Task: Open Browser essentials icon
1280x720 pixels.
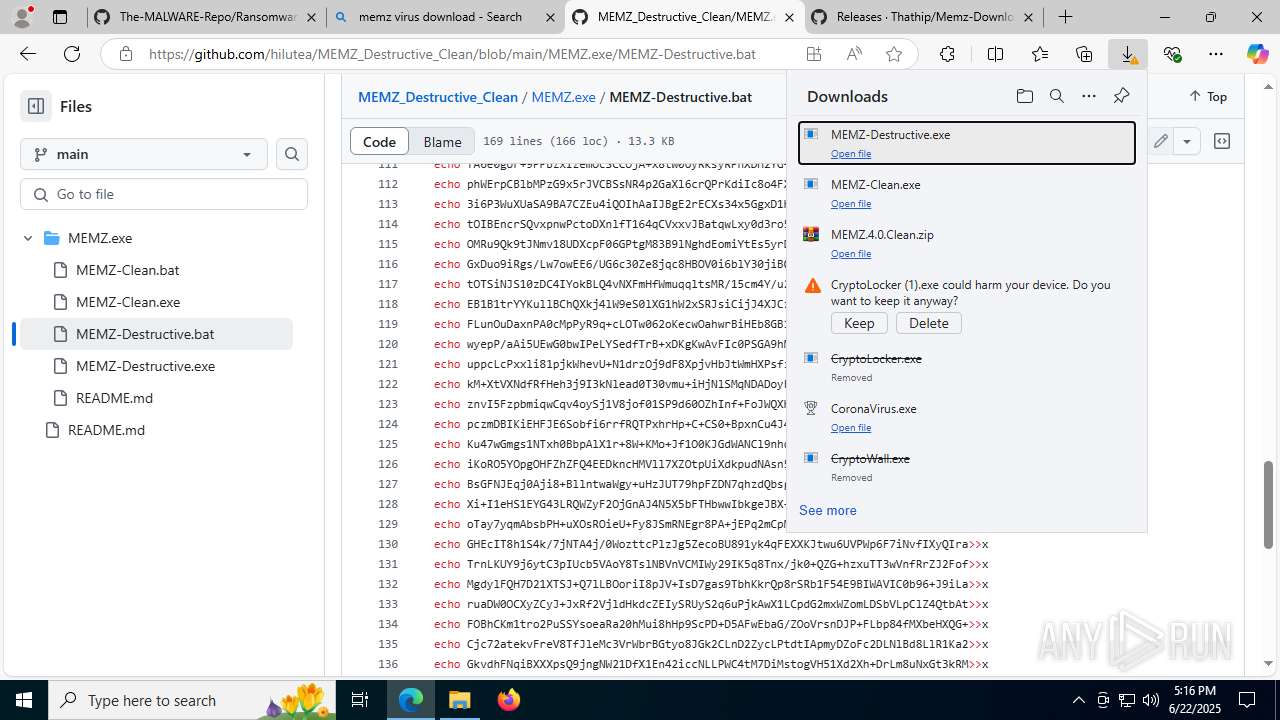Action: tap(1172, 55)
